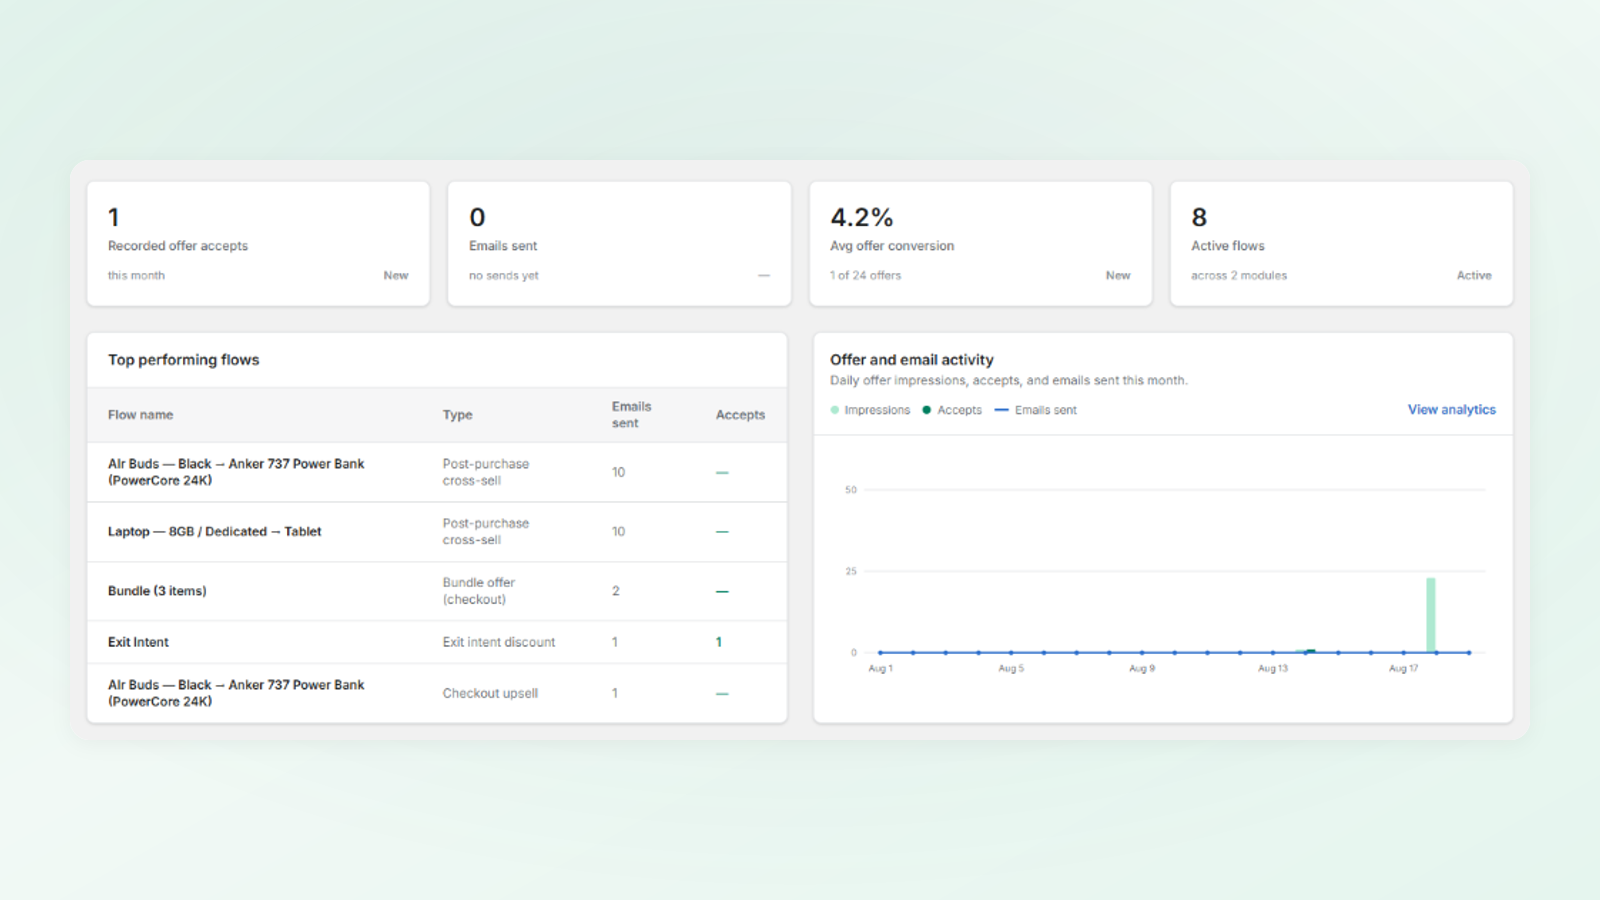The image size is (1600, 900).
Task: Click the Impressions legend dot
Action: coord(835,410)
